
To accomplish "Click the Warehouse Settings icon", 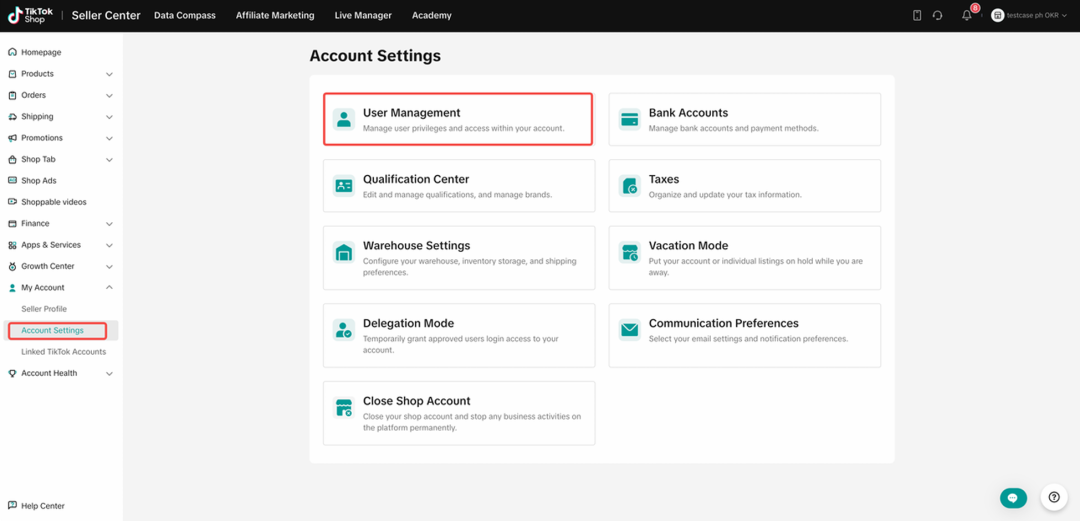I will pos(344,252).
